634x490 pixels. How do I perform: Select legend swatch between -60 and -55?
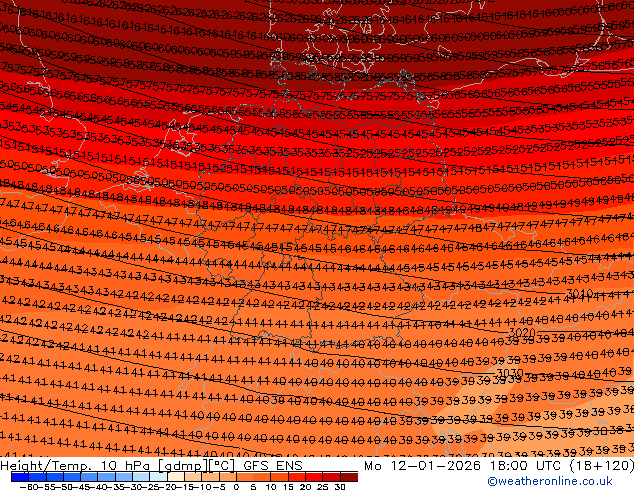tap(37, 477)
